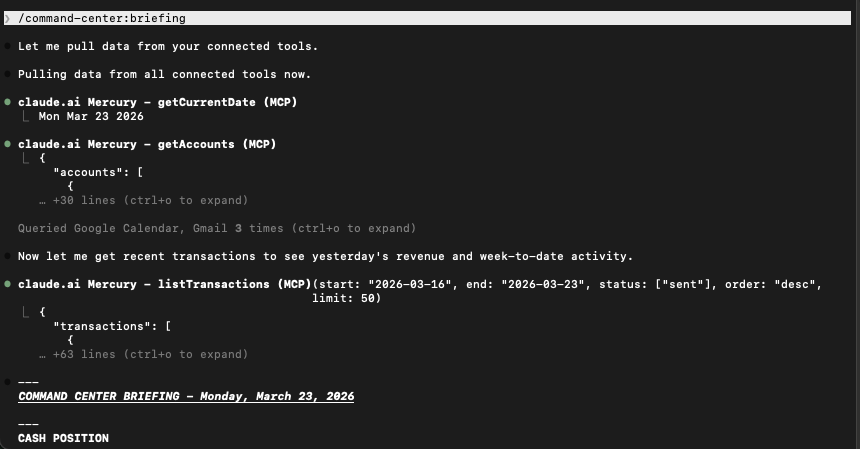Viewport: 860px width, 449px height.
Task: Click the /command-center:briefing command input
Action: coord(102,18)
